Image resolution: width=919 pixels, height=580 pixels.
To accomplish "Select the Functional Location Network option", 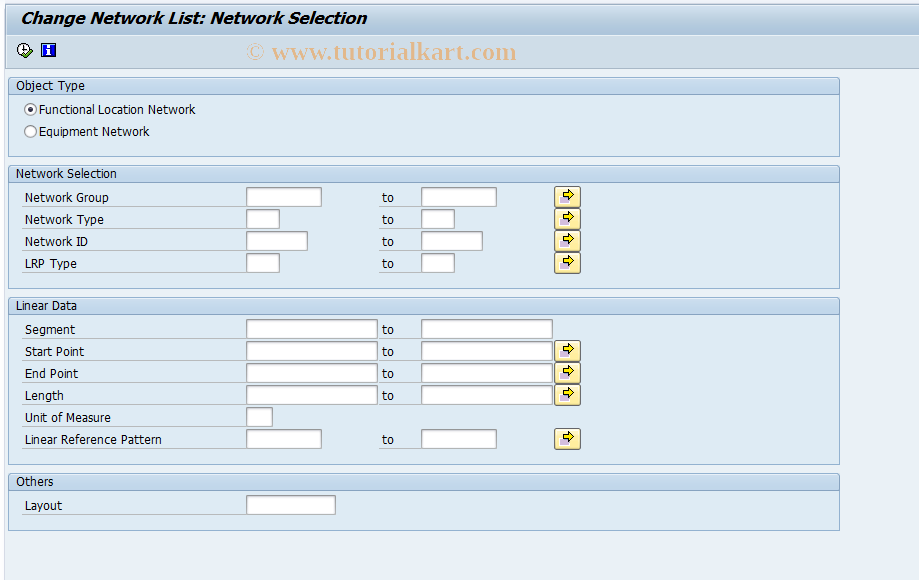I will pyautogui.click(x=30, y=109).
